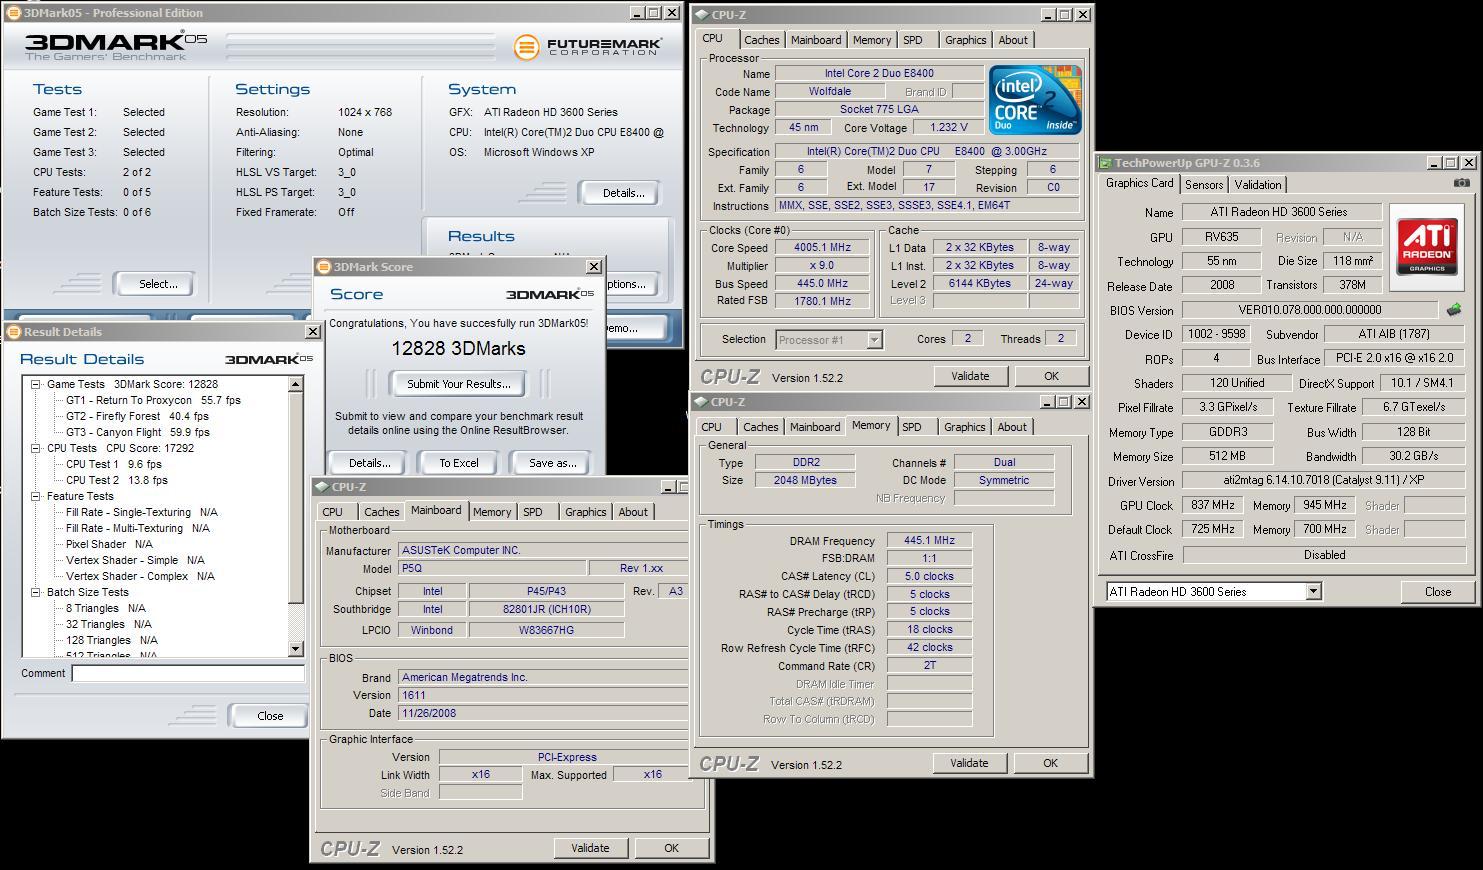Screen dimensions: 1483x870
Task: Click the To Excel button
Action: click(x=459, y=463)
